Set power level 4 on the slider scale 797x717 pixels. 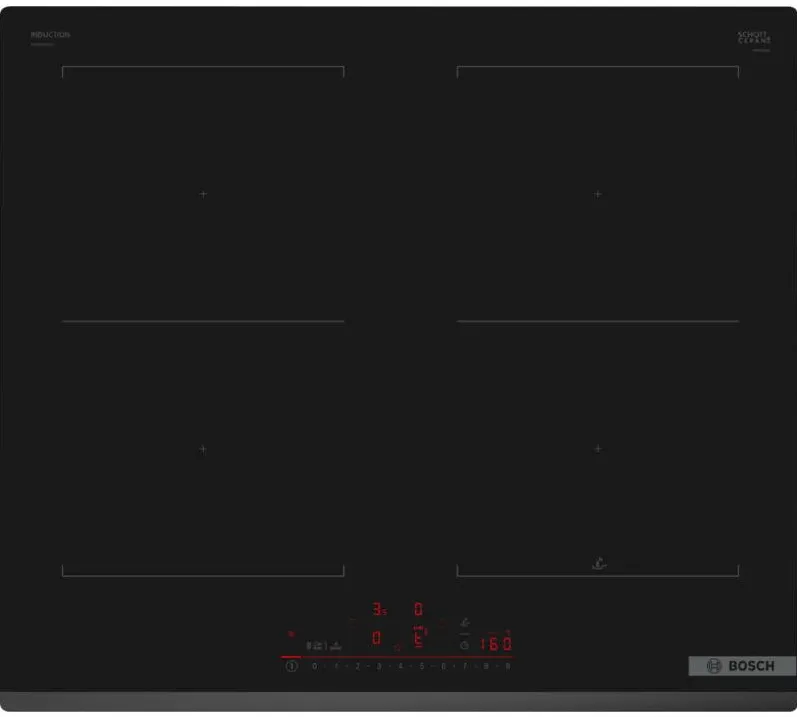(401, 666)
